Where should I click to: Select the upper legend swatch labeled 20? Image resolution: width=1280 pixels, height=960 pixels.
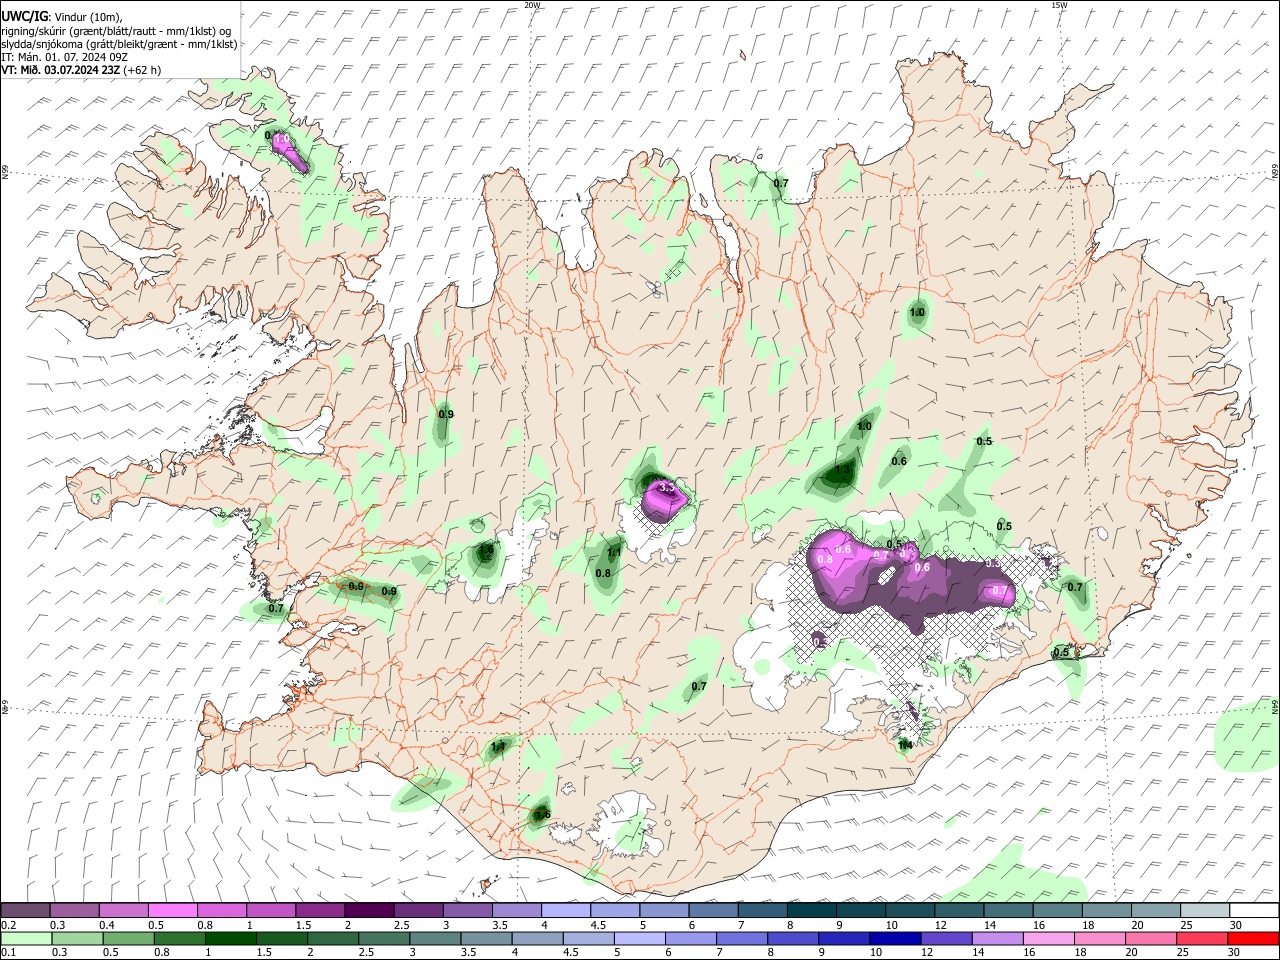[x=1155, y=911]
